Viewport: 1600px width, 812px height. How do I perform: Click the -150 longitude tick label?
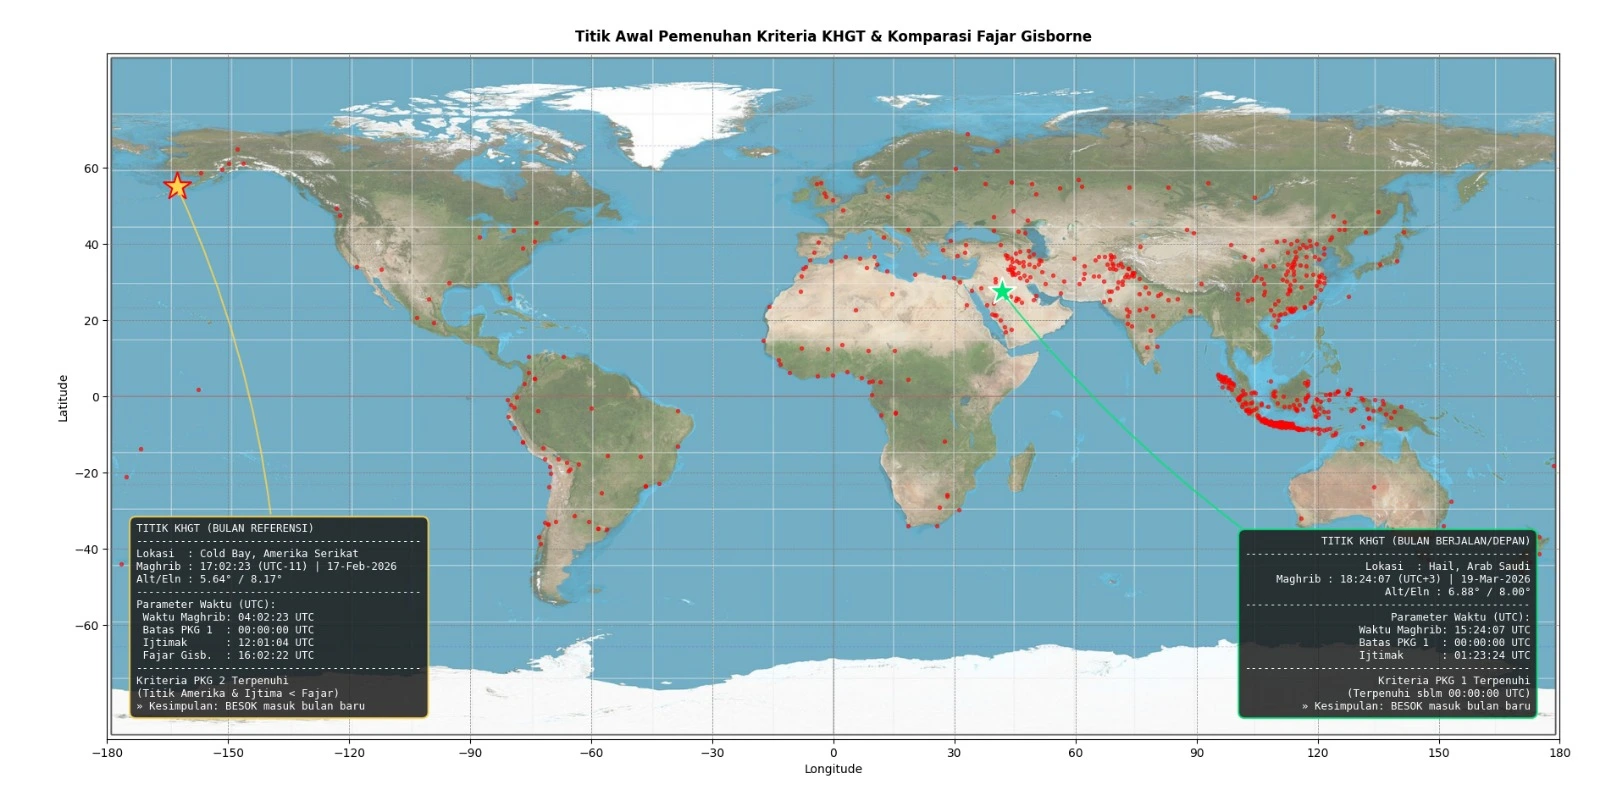228,753
